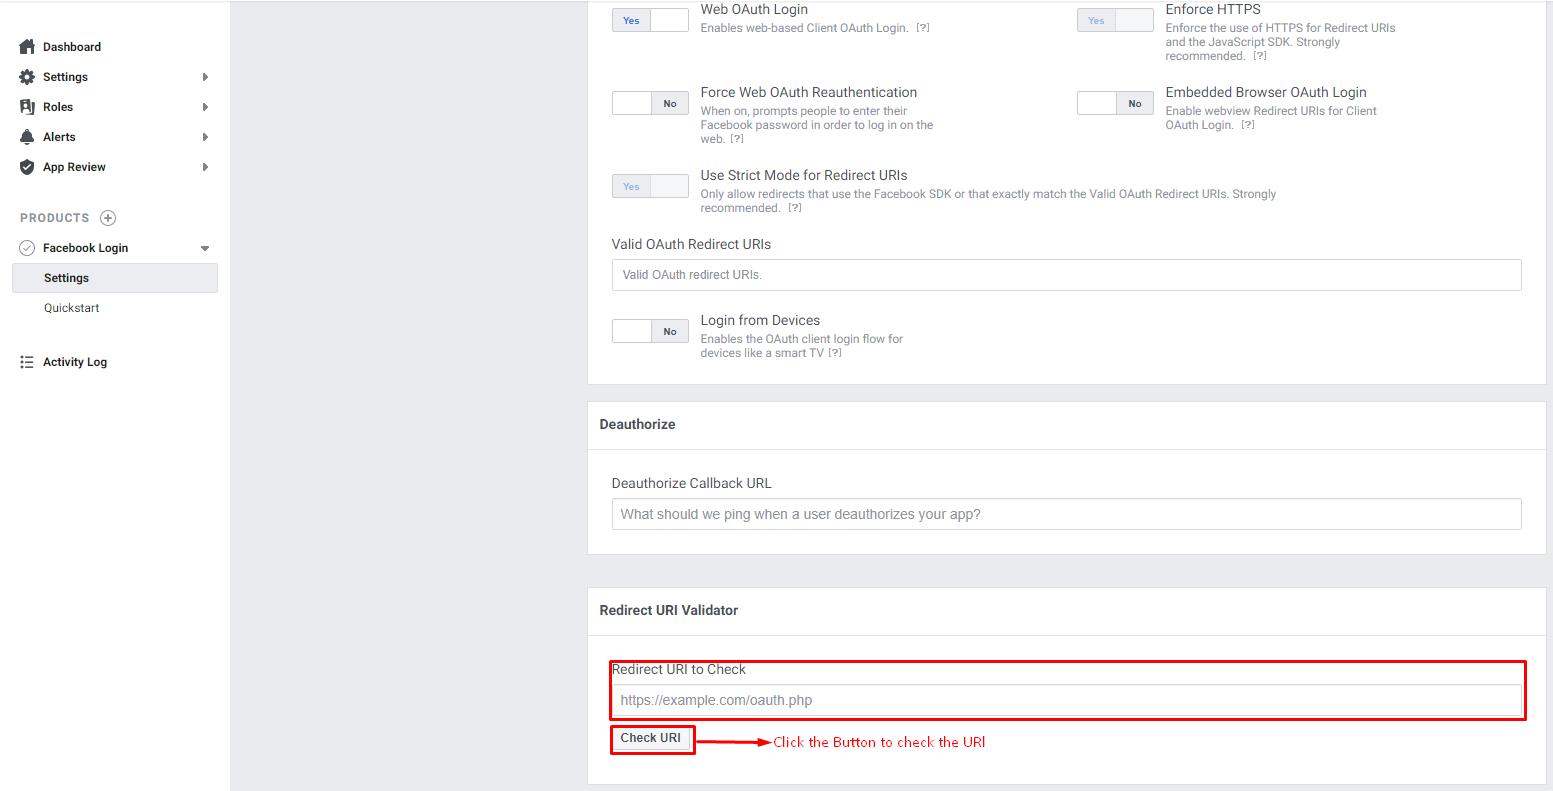
Task: Open help [?] for Enforce HTTPS
Action: pos(1260,56)
